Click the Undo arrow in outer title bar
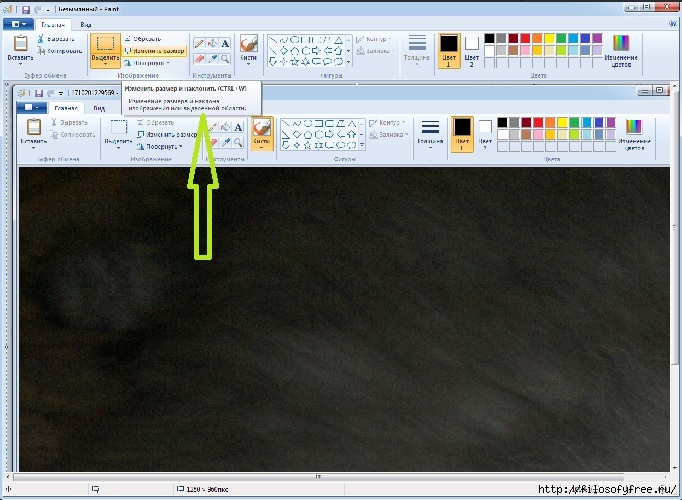Screen dimensions: 682x500 click(x=37, y=9)
